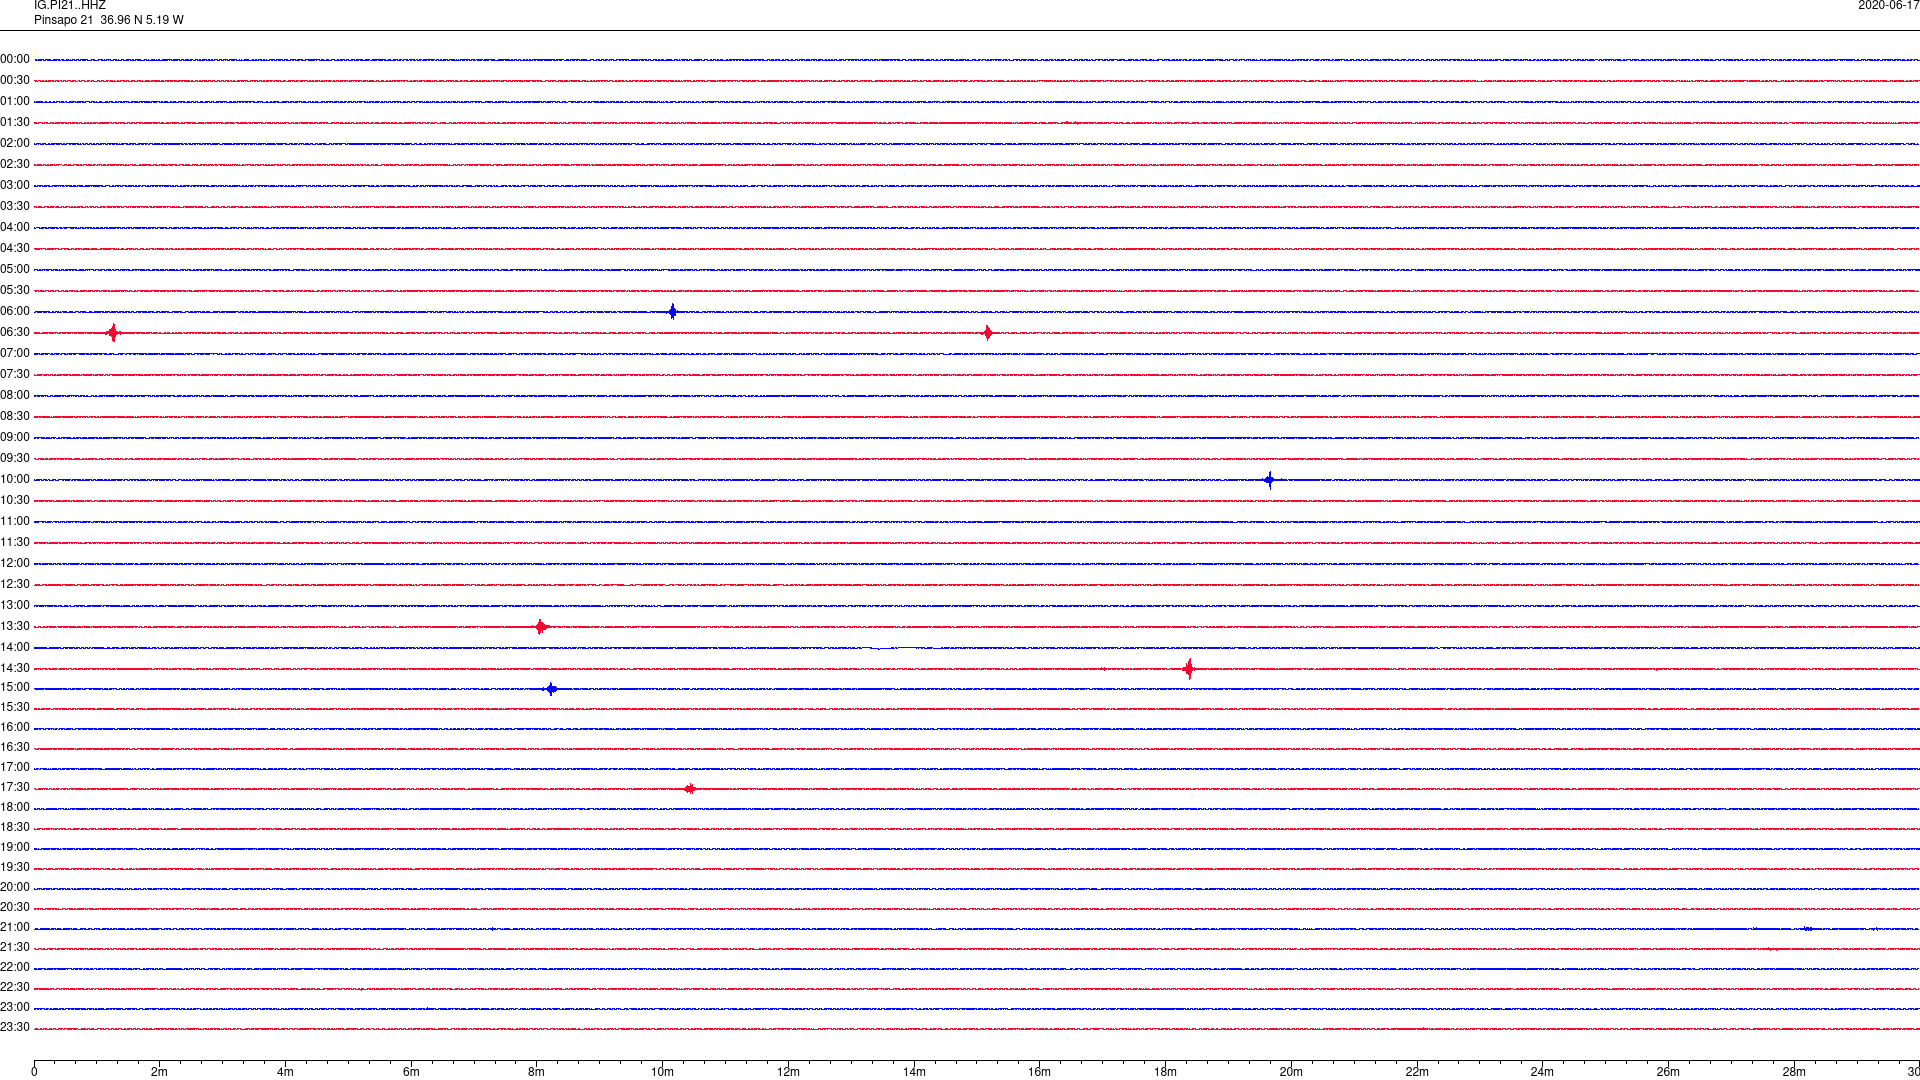Click the station code IG.PI21..HHZ

70,6
